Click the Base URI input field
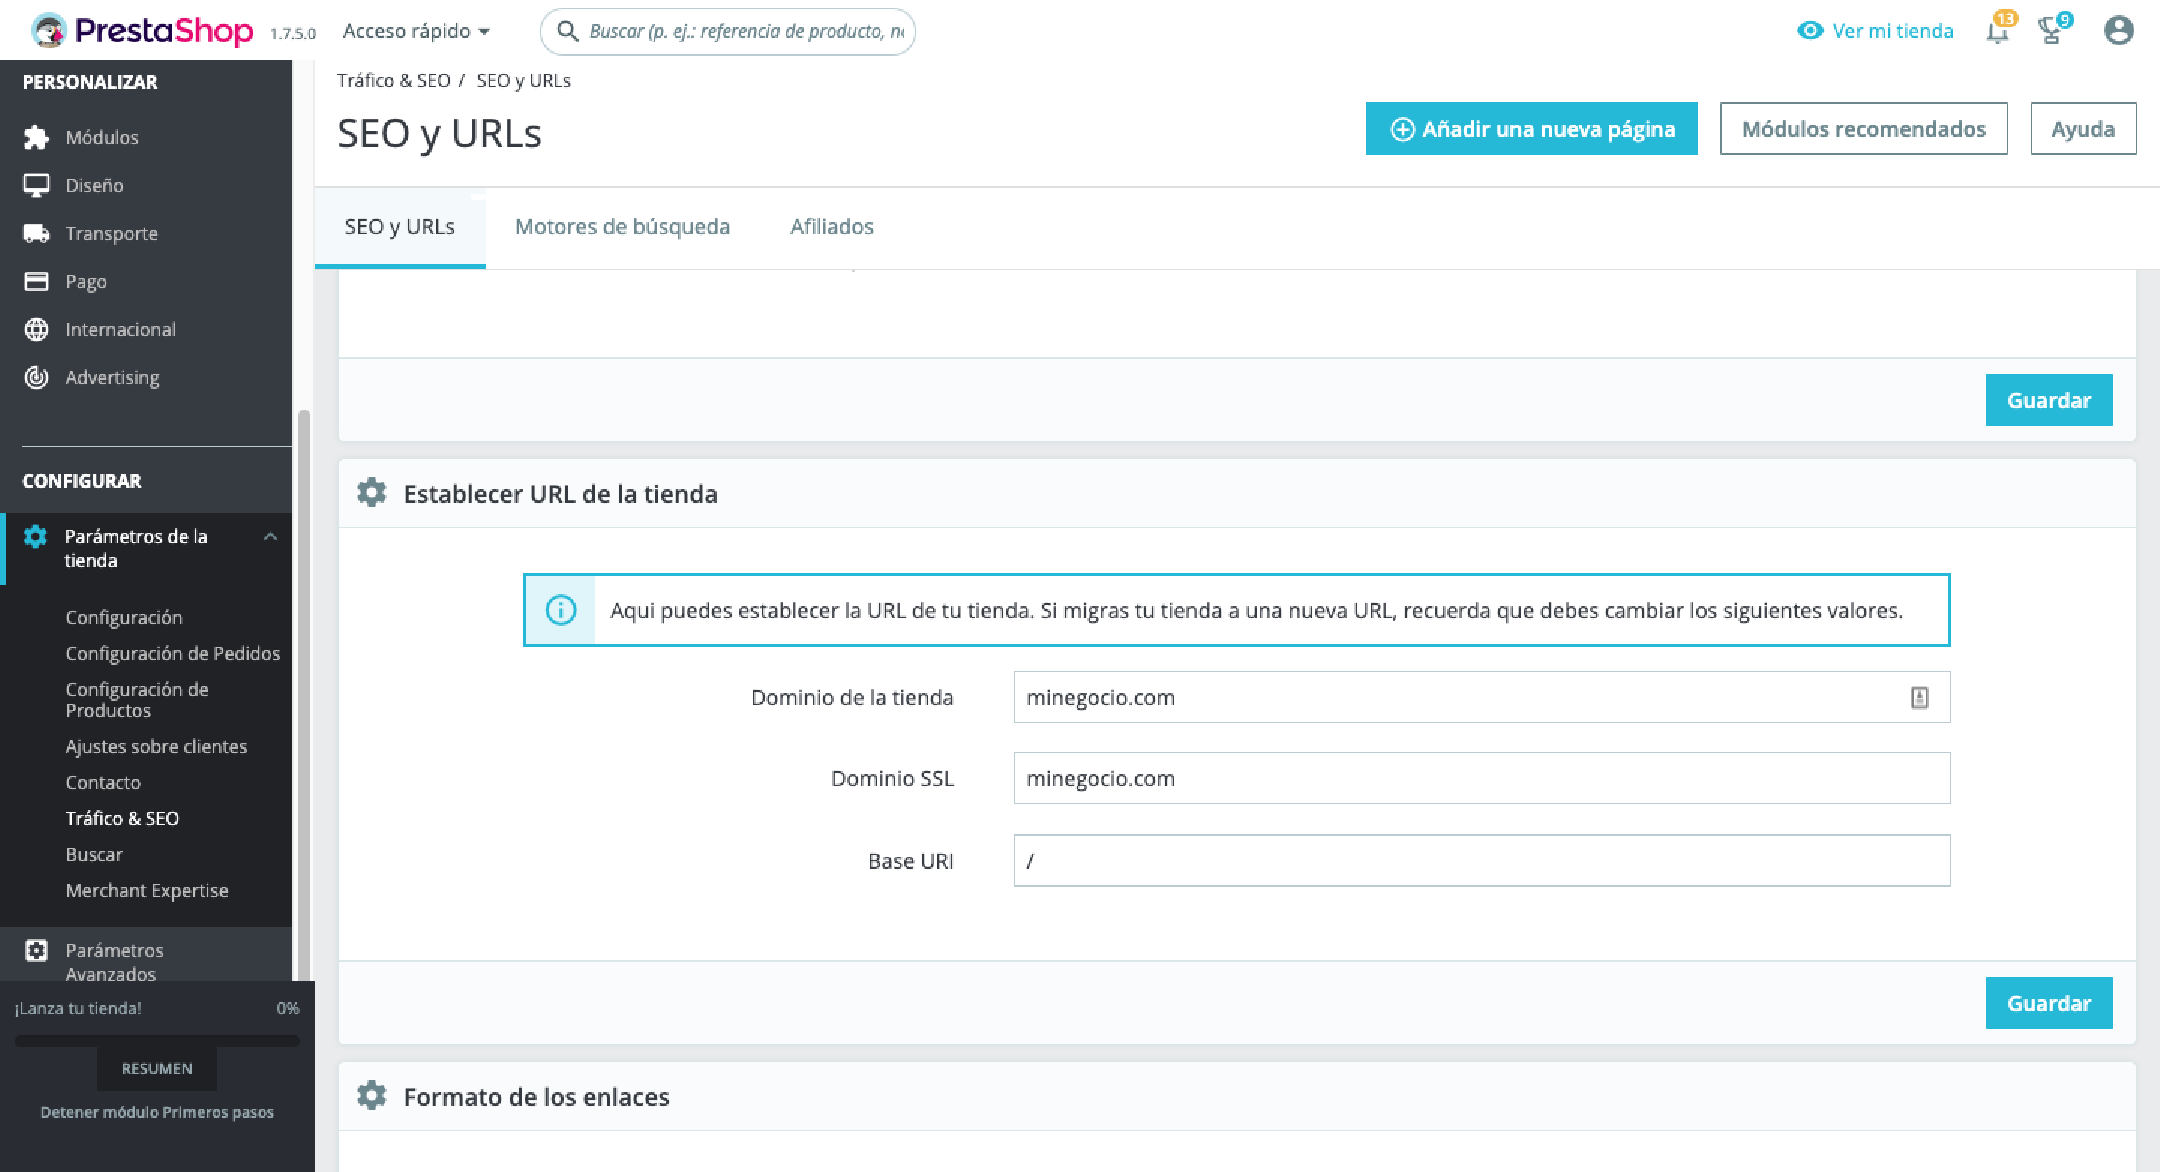The height and width of the screenshot is (1172, 2160). click(1482, 860)
